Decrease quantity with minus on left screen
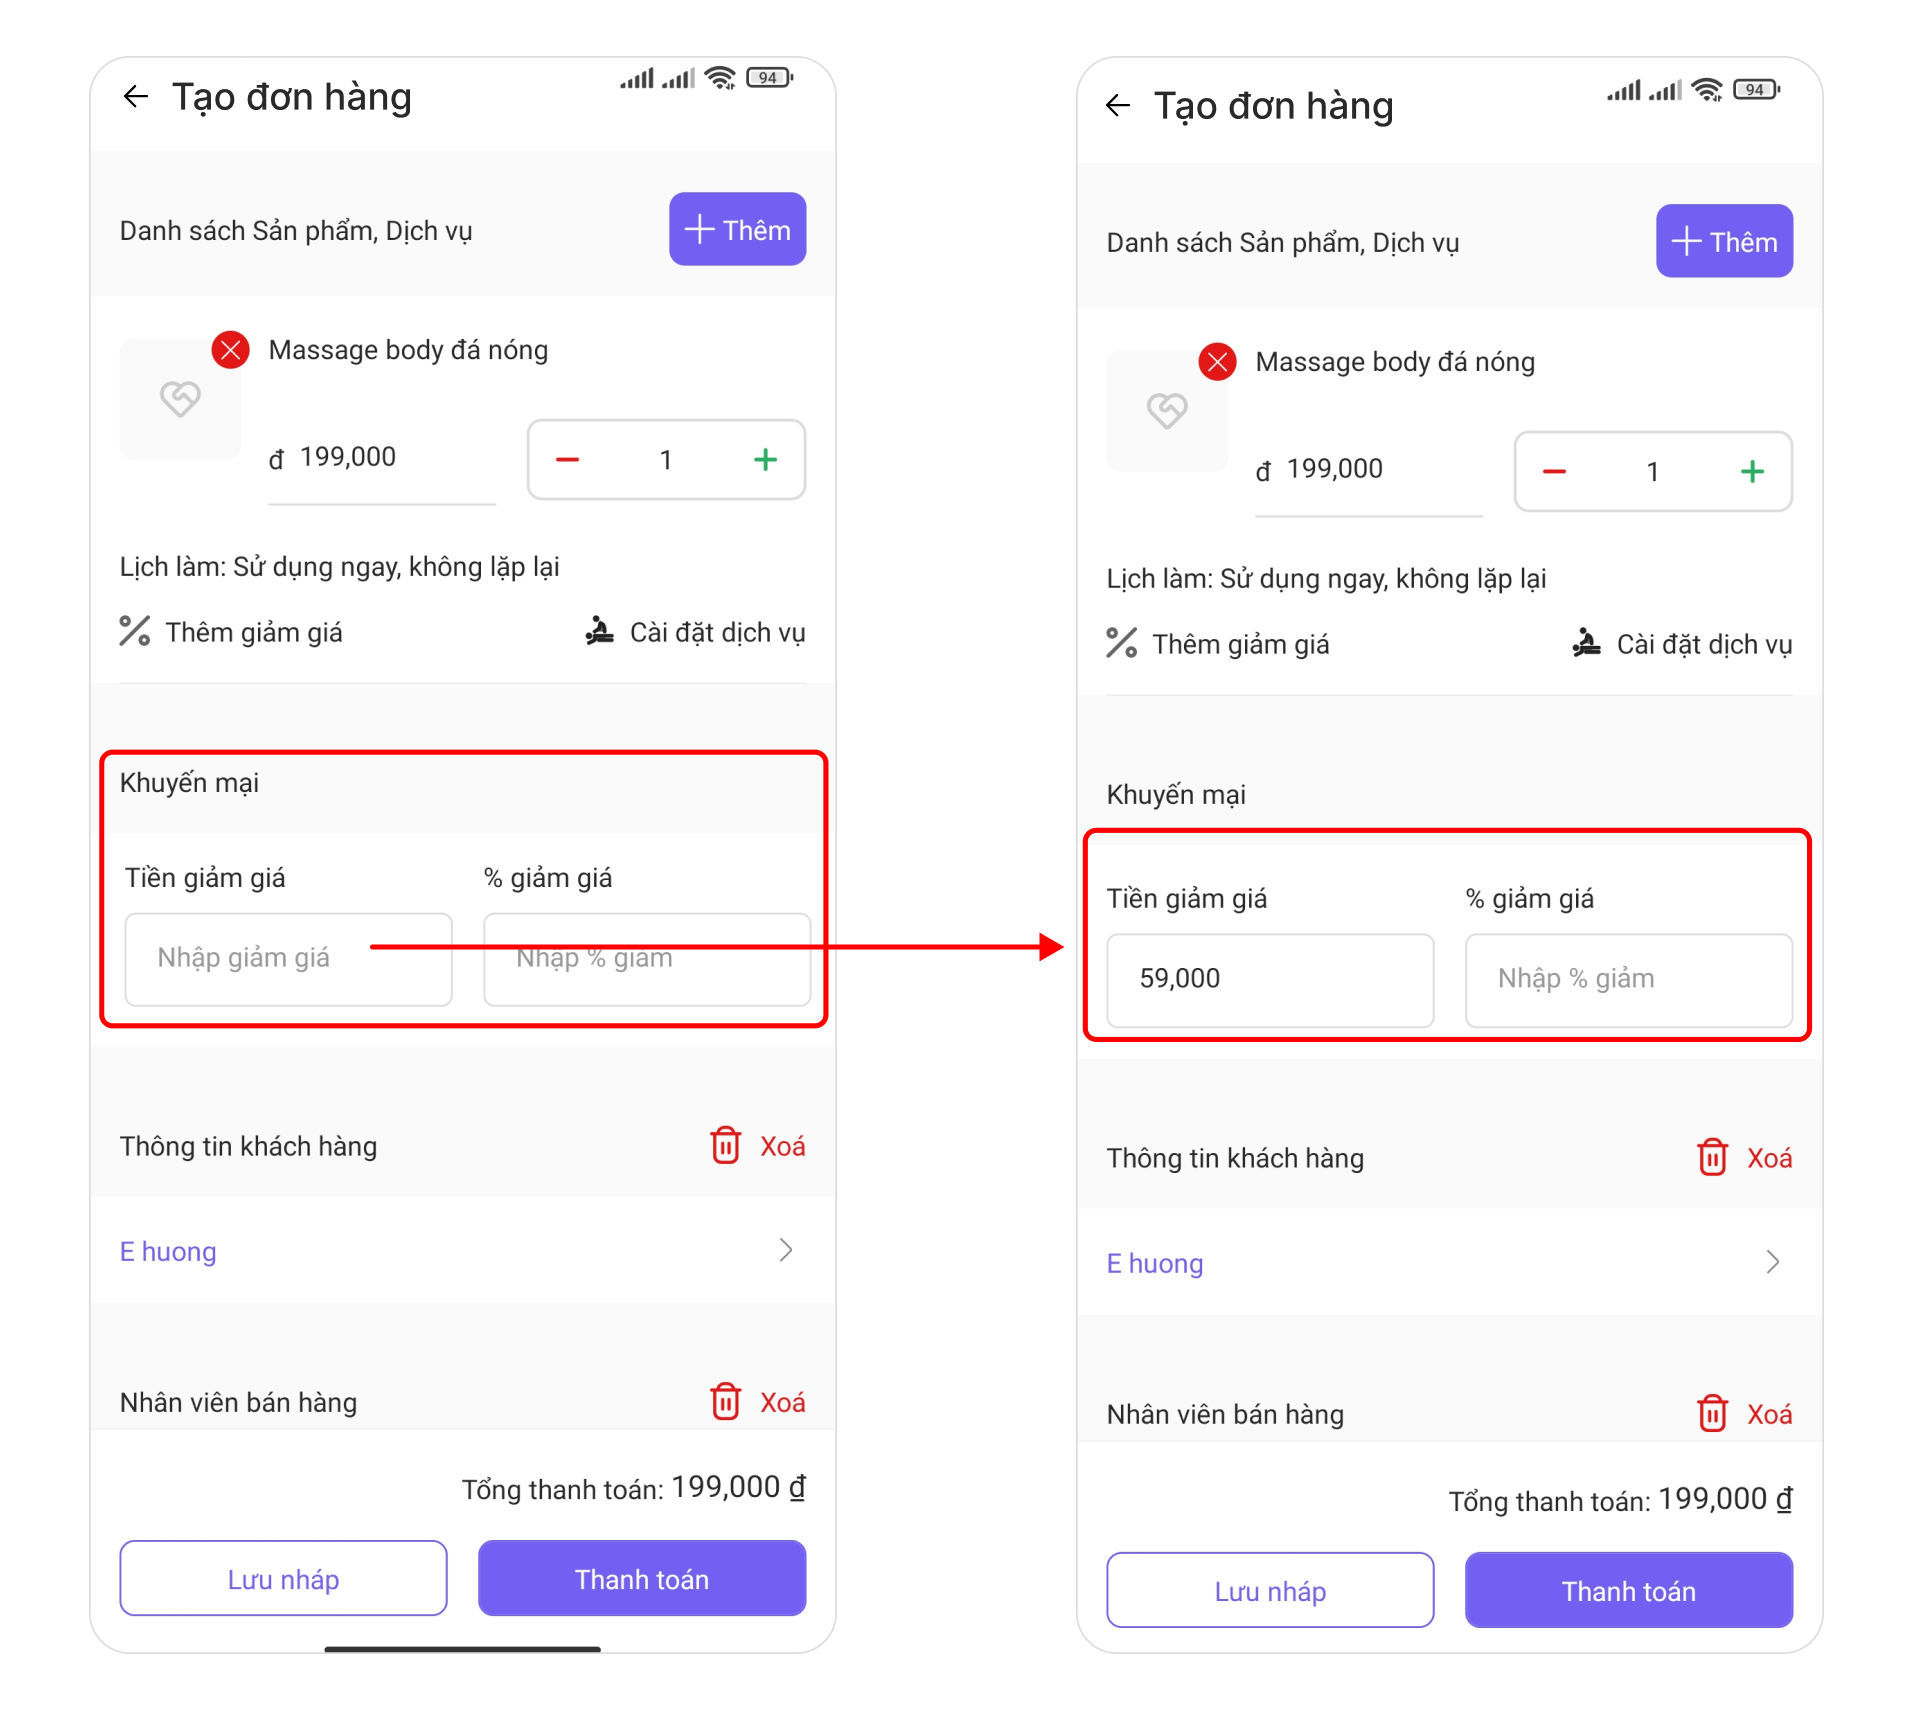Viewport: 1920px width, 1709px height. coord(567,460)
